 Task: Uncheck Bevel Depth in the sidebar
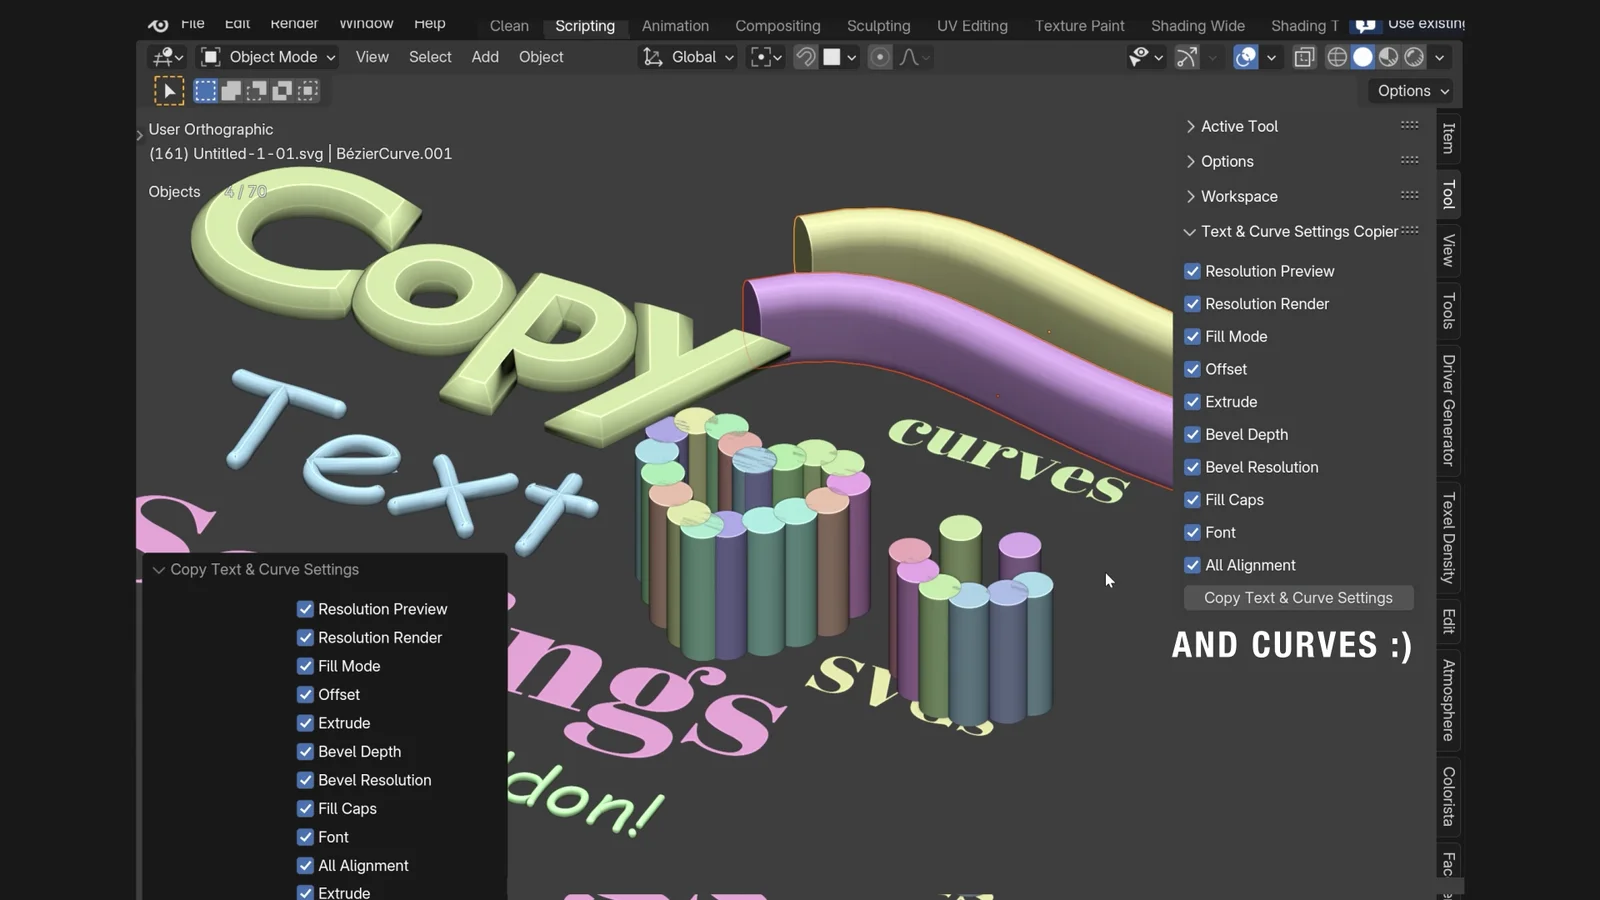point(1192,434)
